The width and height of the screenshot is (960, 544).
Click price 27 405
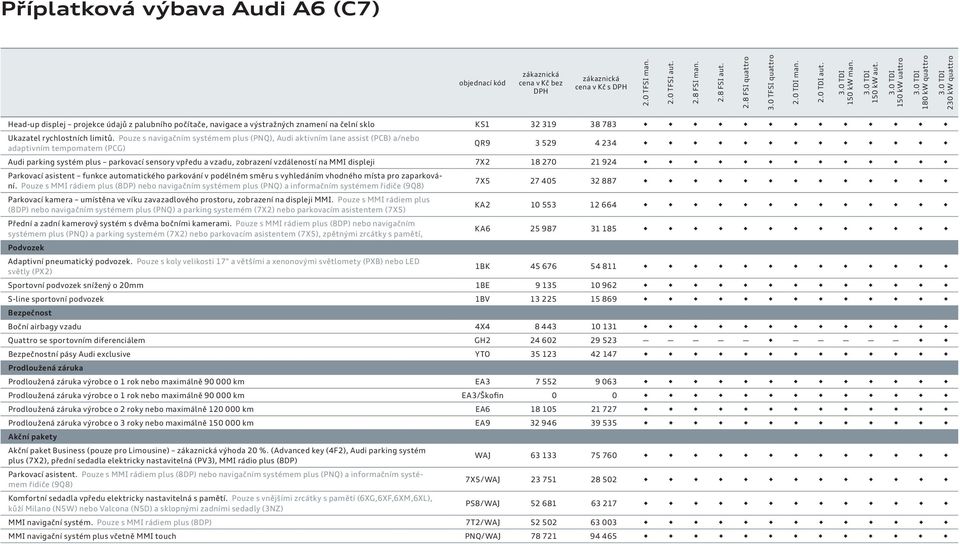point(543,181)
